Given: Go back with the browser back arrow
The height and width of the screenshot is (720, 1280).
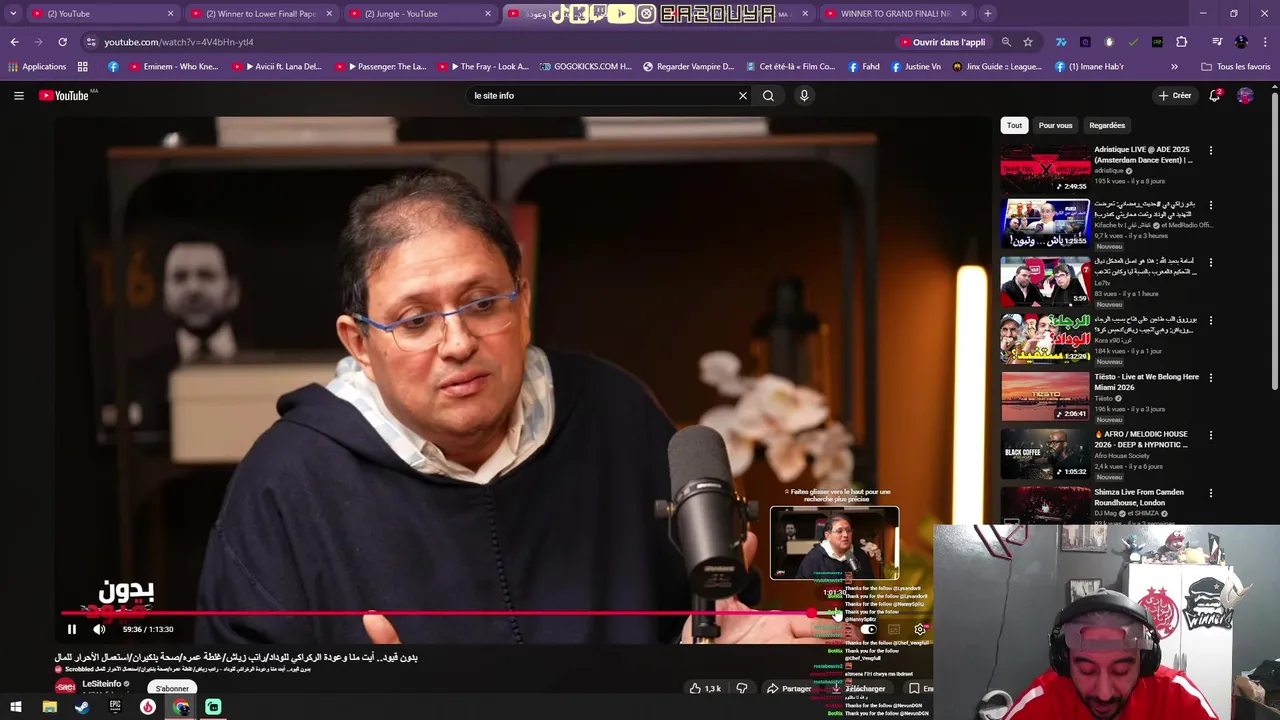Looking at the screenshot, I should pos(14,42).
